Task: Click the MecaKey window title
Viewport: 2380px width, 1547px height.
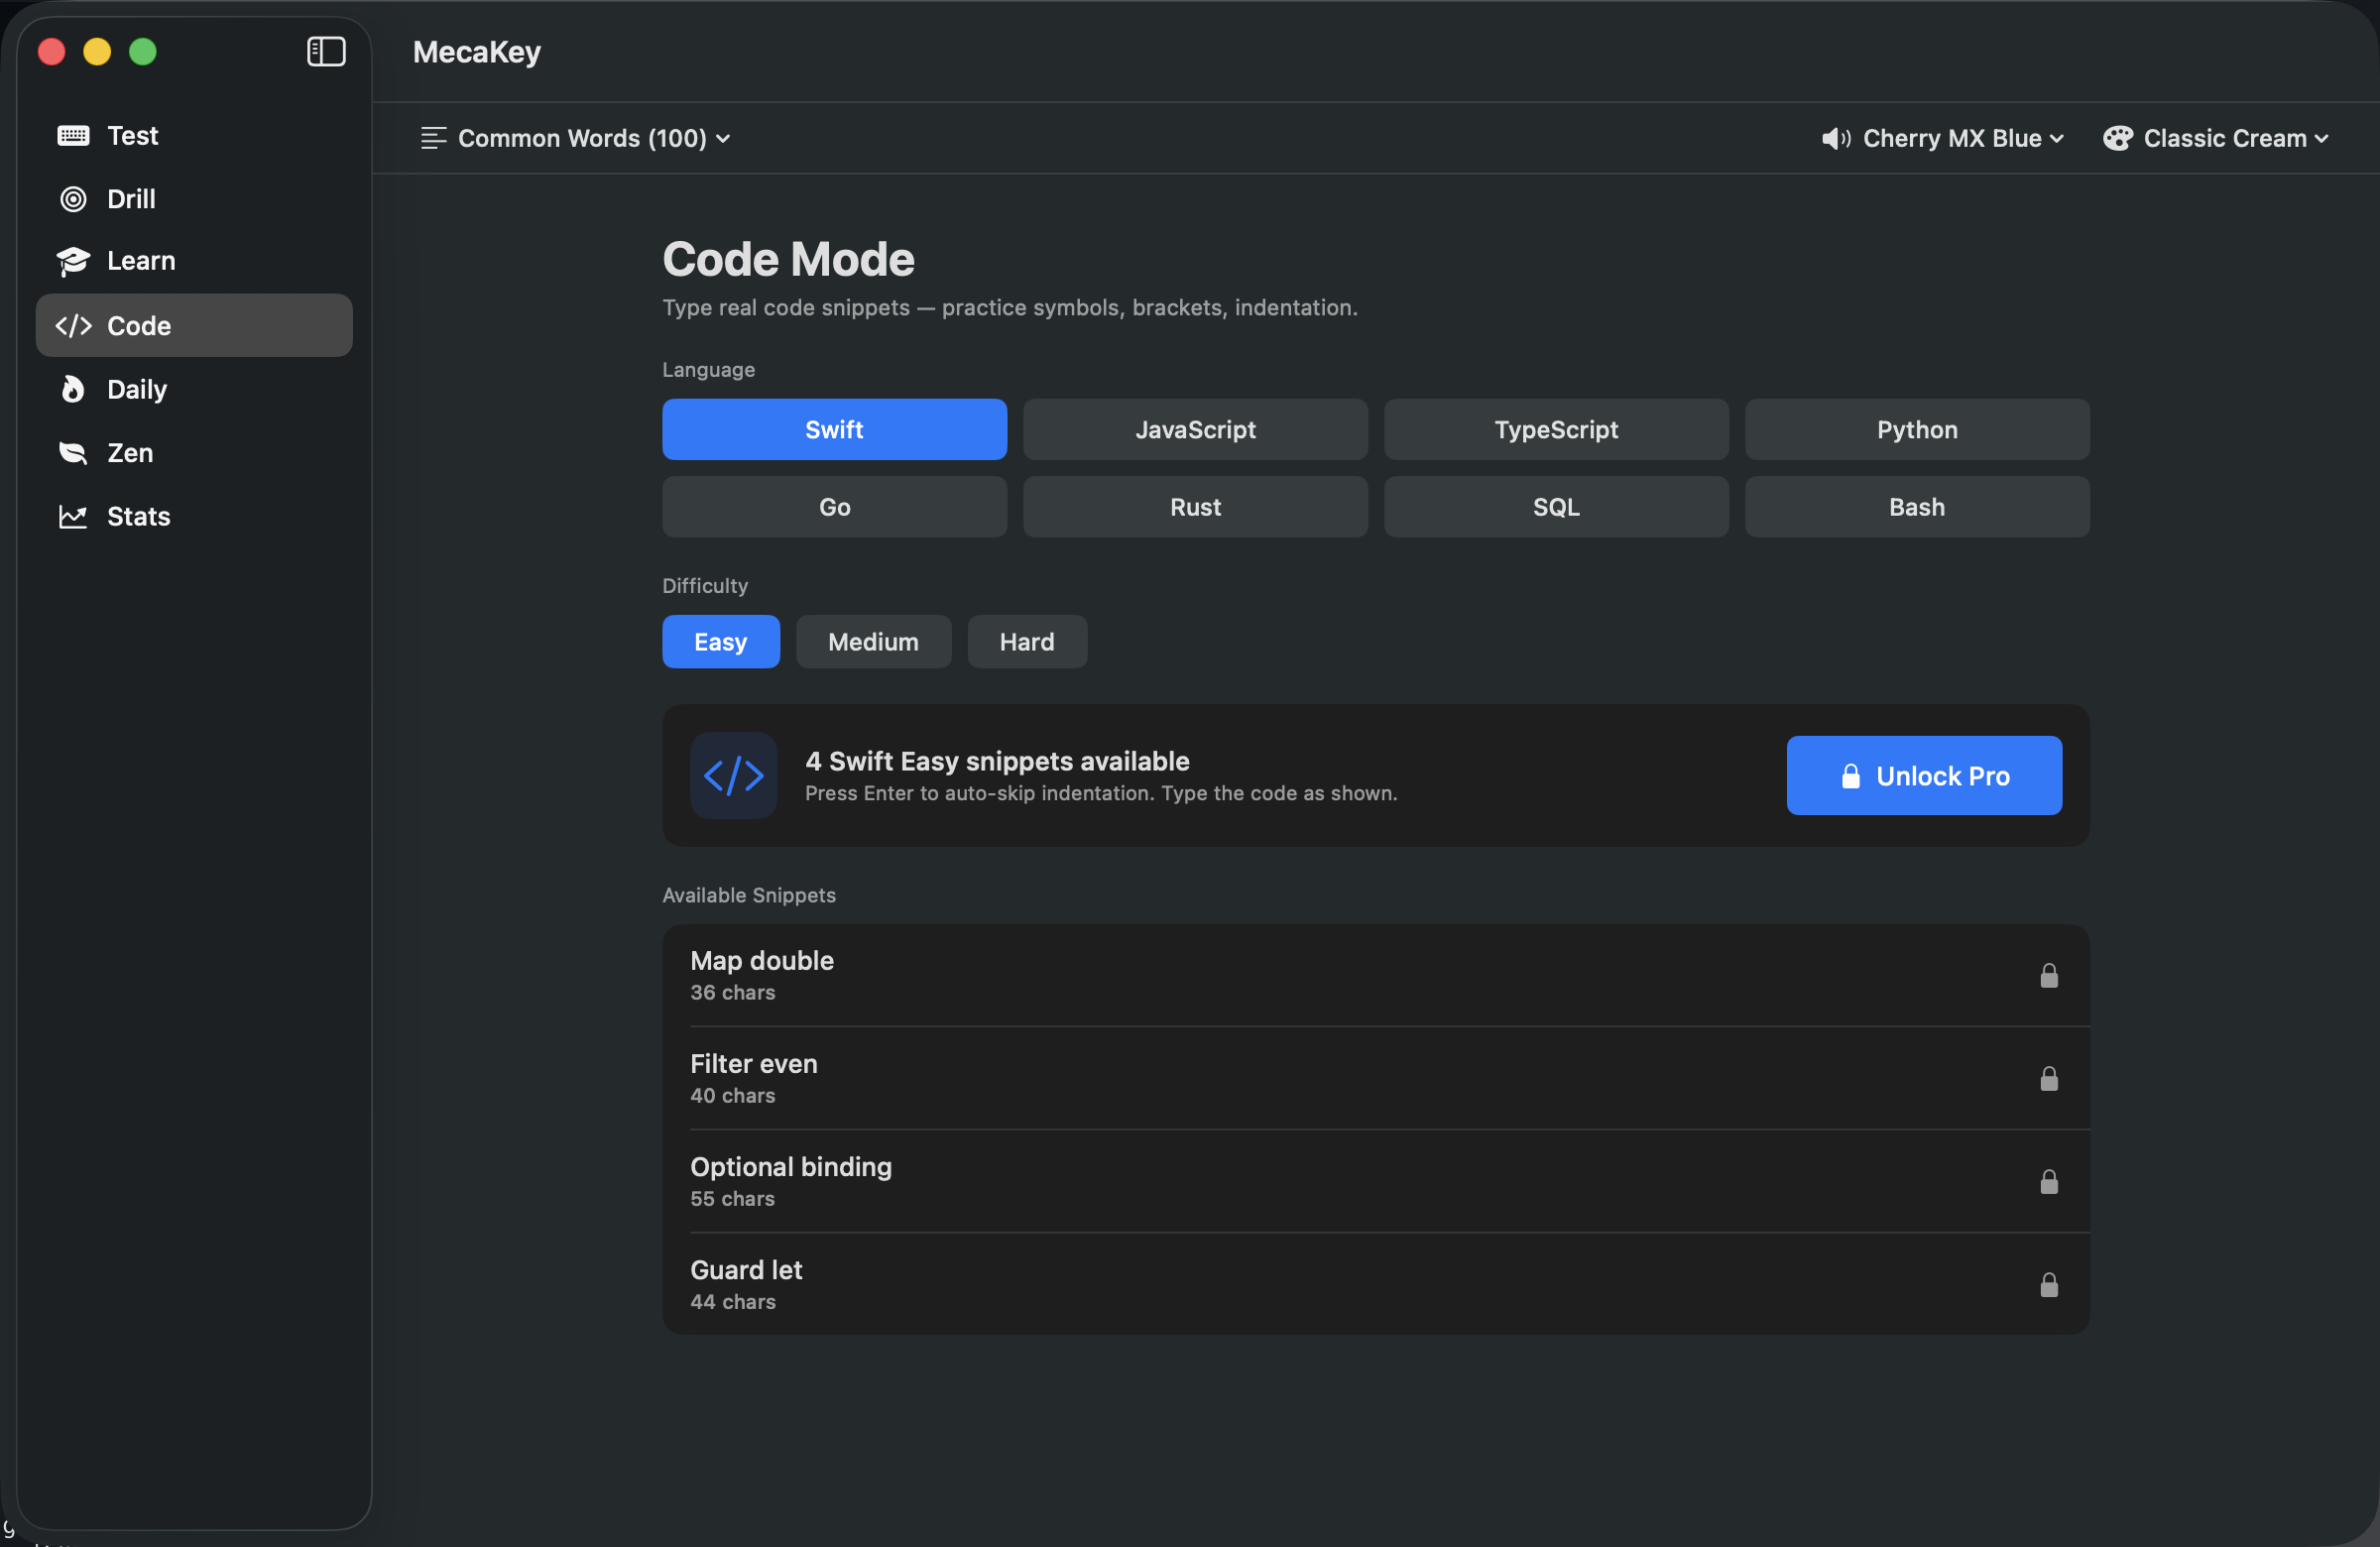Action: coord(477,52)
